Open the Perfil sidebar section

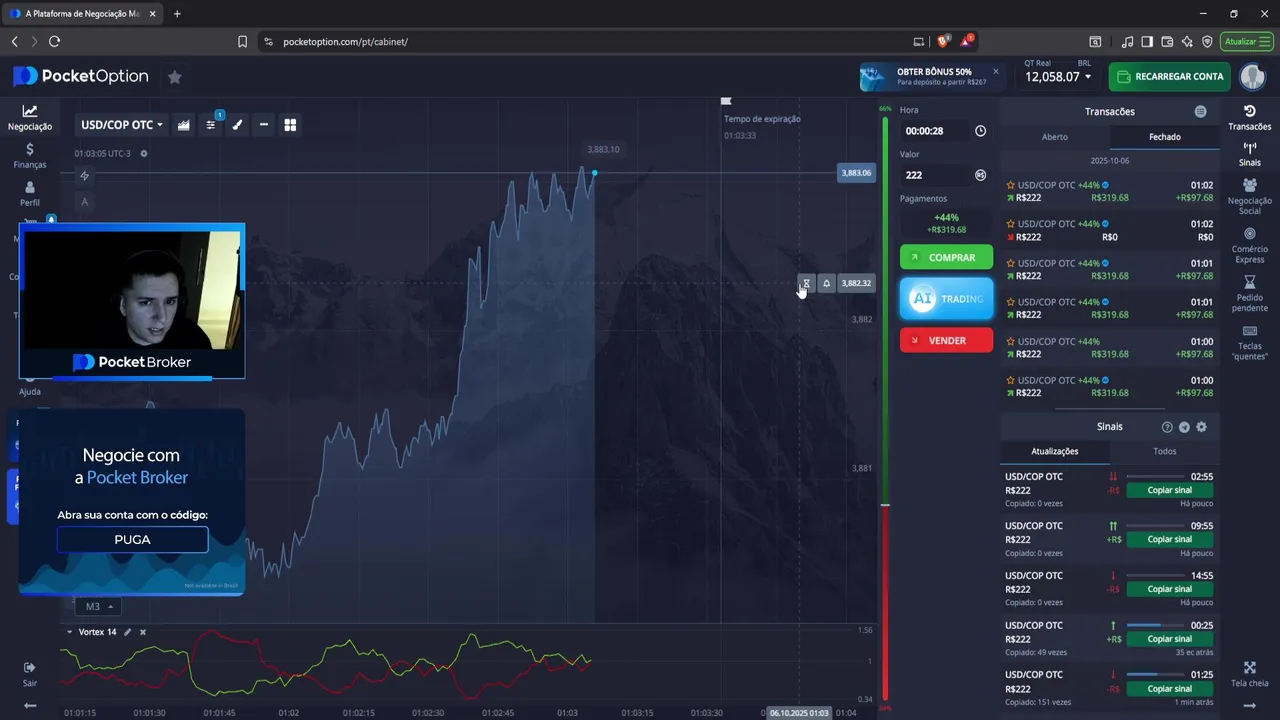(x=30, y=194)
